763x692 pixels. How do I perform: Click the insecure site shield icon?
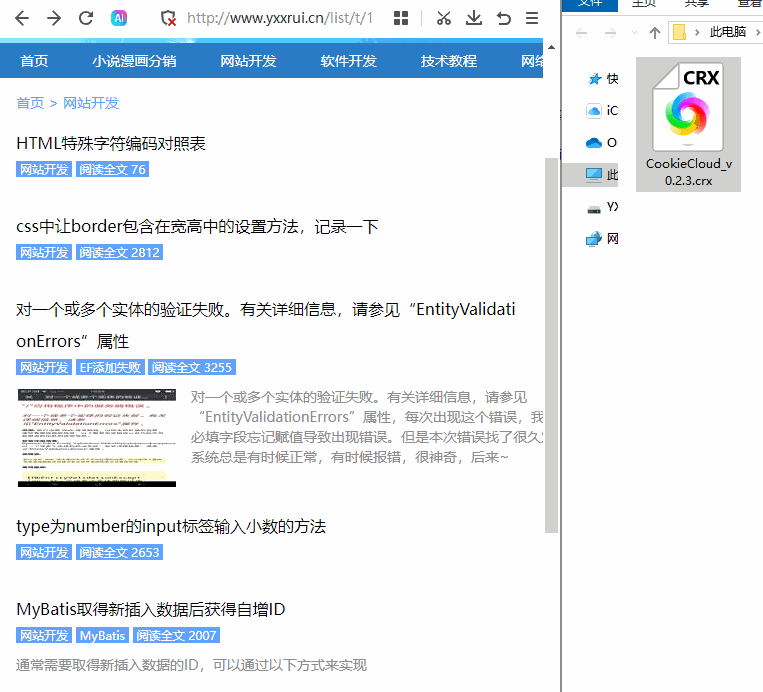coord(168,18)
